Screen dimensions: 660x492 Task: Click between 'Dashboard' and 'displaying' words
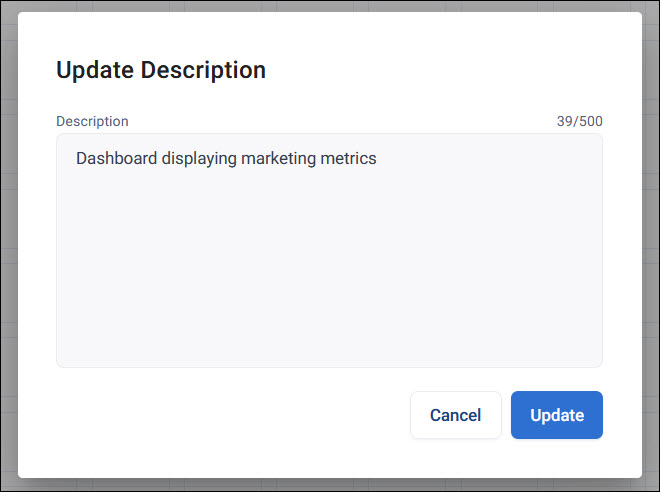click(160, 159)
